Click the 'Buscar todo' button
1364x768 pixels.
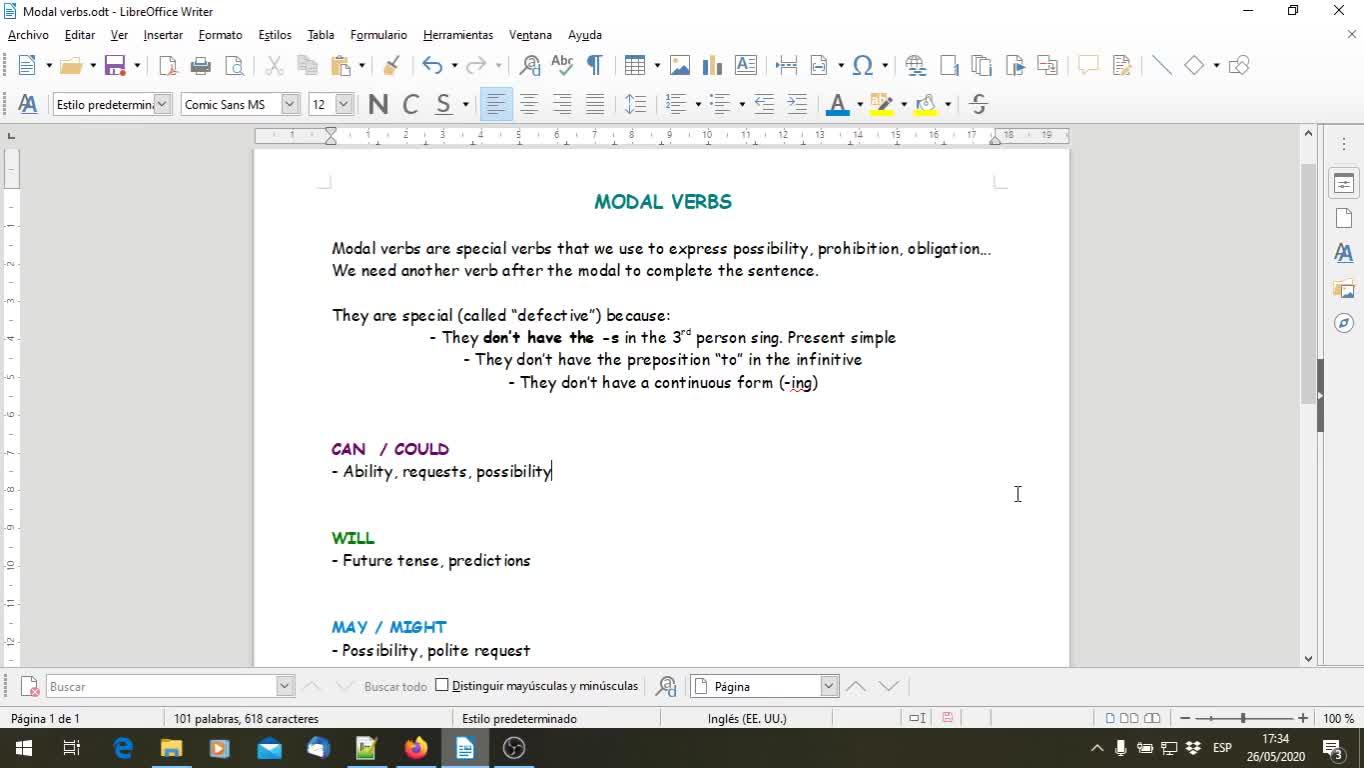[395, 686]
